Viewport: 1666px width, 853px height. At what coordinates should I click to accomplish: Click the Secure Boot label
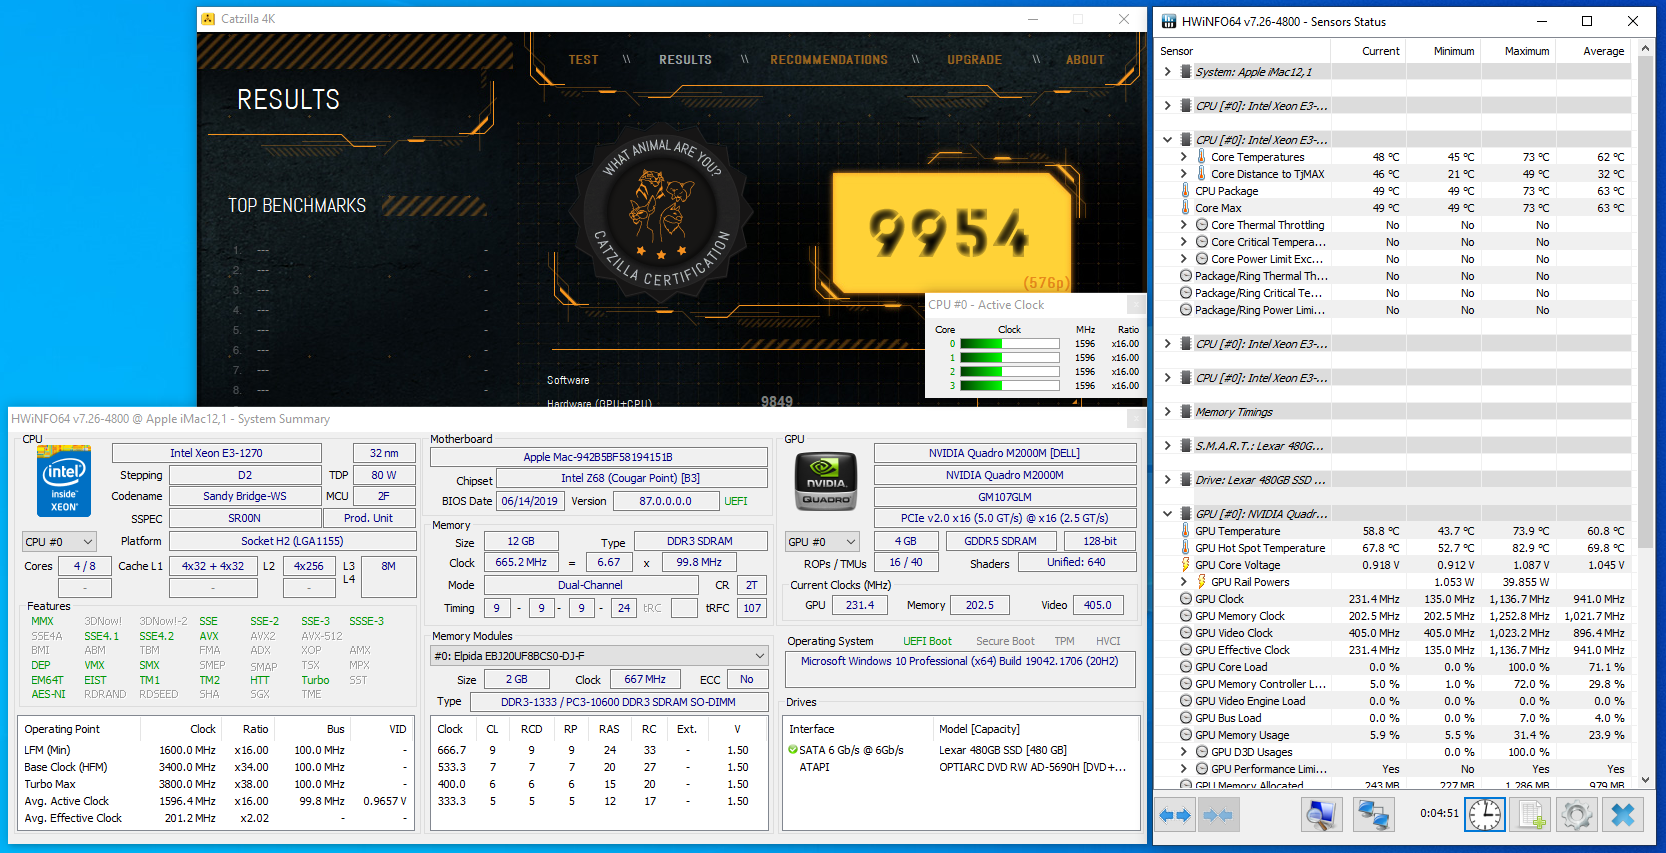click(1005, 641)
